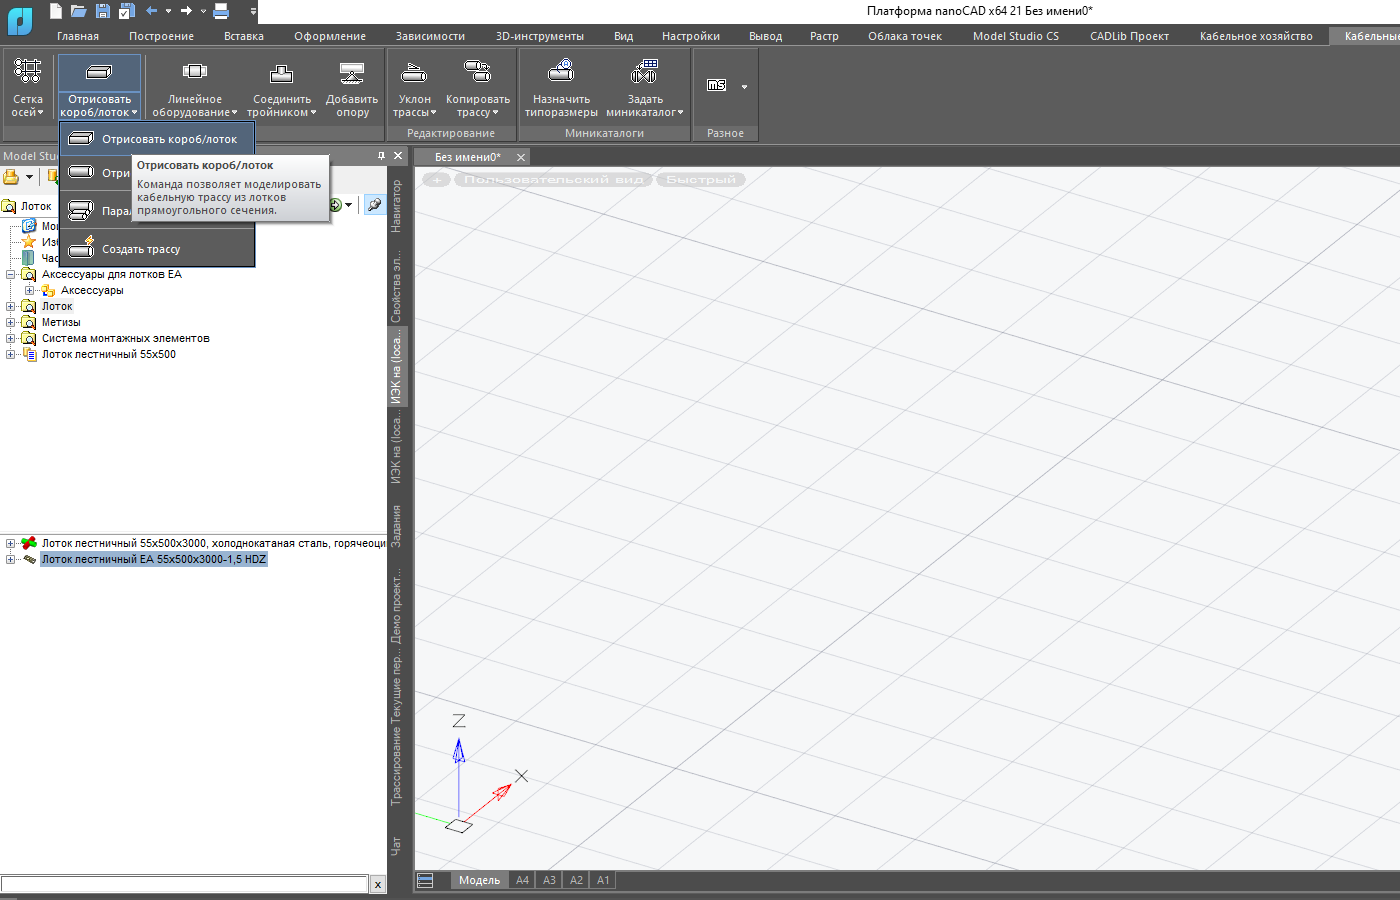
Task: Toggle the pushpin icon in panel toolbar
Action: tap(375, 204)
